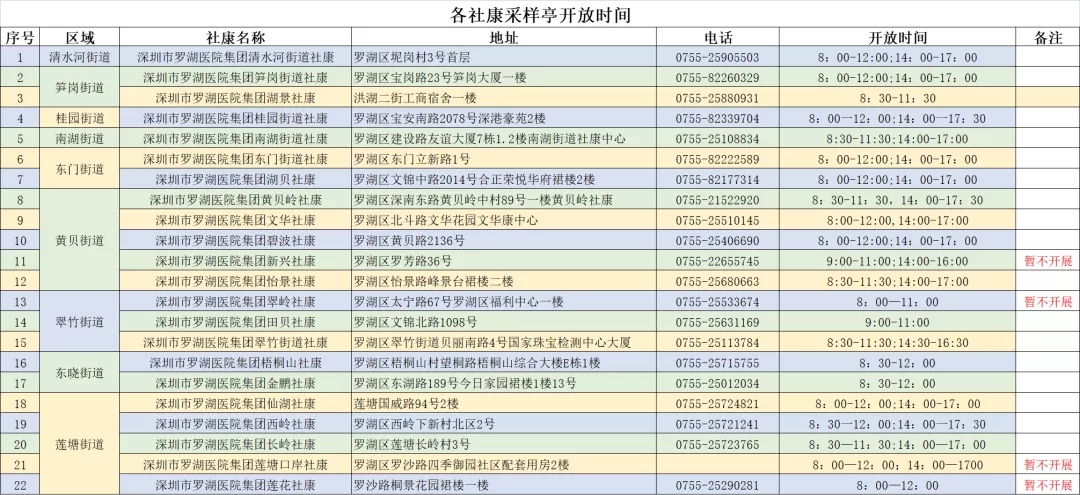Select phone number 0755-25290281
Image resolution: width=1080 pixels, height=495 pixels.
pos(718,485)
